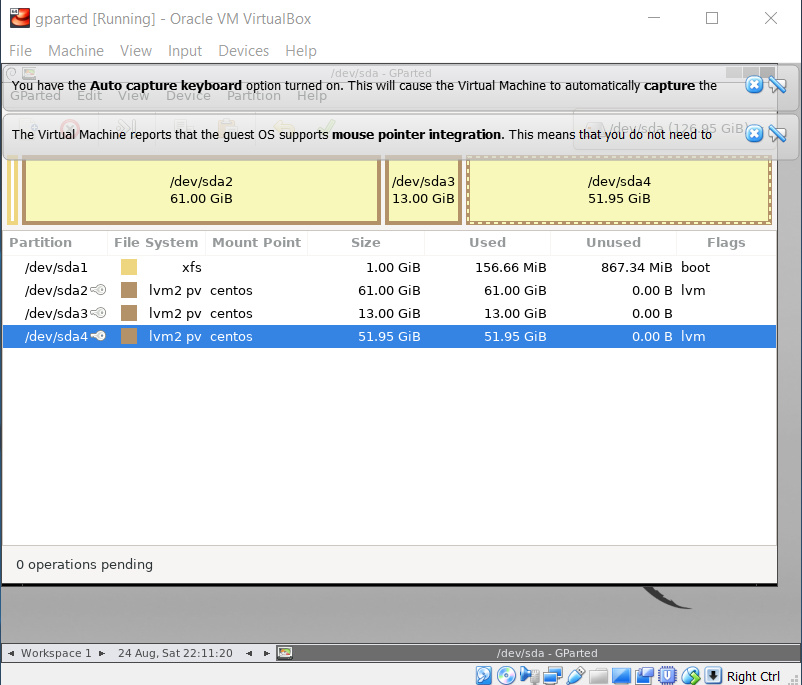
Task: Select the /dev/sda4 partition row
Action: coord(389,337)
